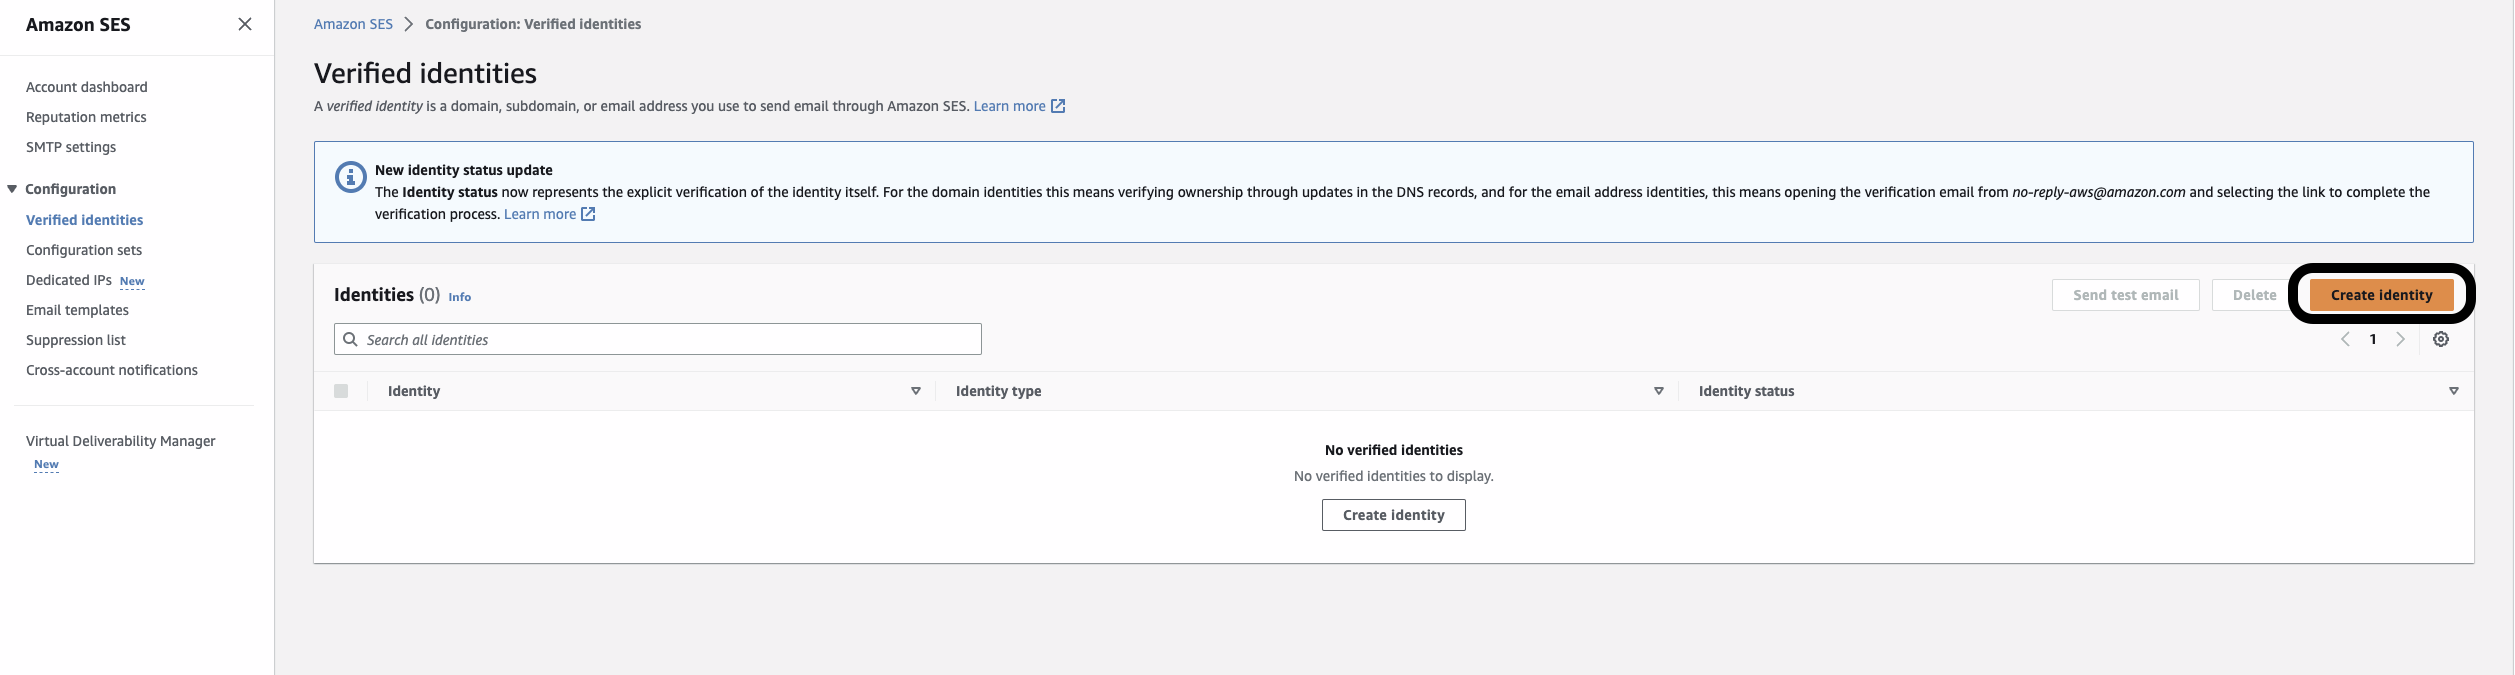Click the Delete button
Viewport: 2515px width, 675px height.
tap(2254, 295)
